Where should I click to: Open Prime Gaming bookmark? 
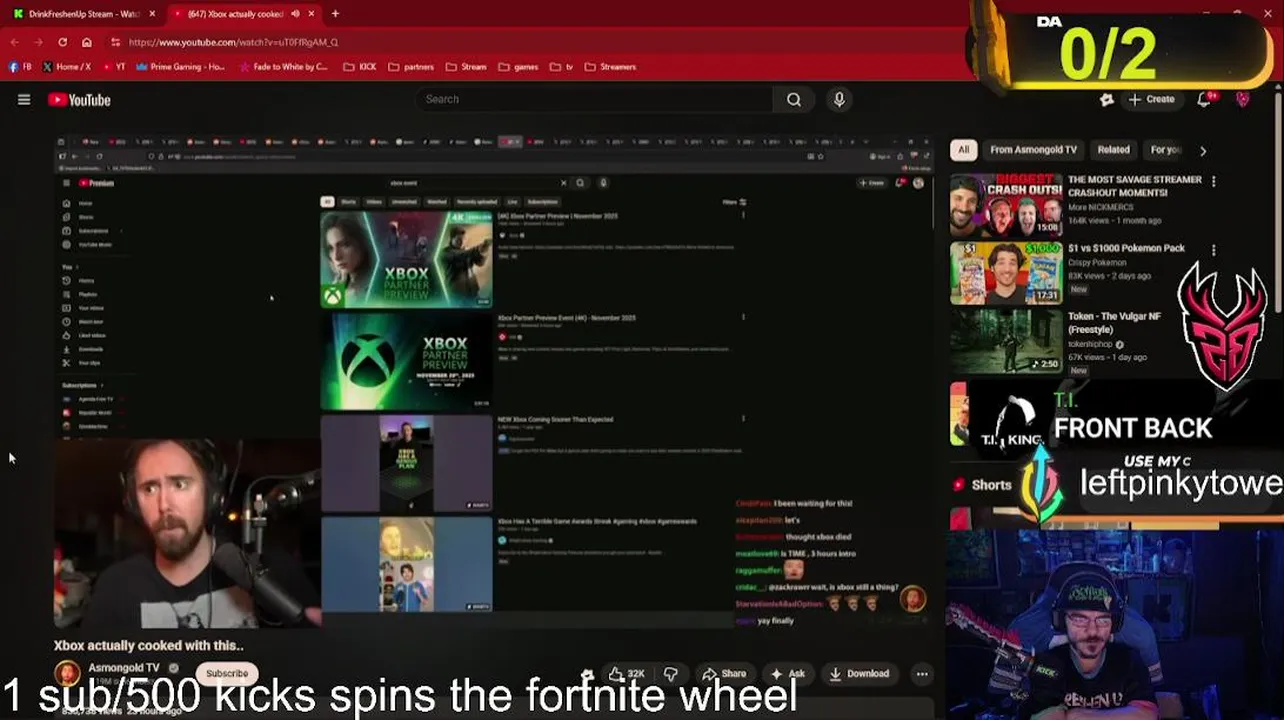point(180,67)
